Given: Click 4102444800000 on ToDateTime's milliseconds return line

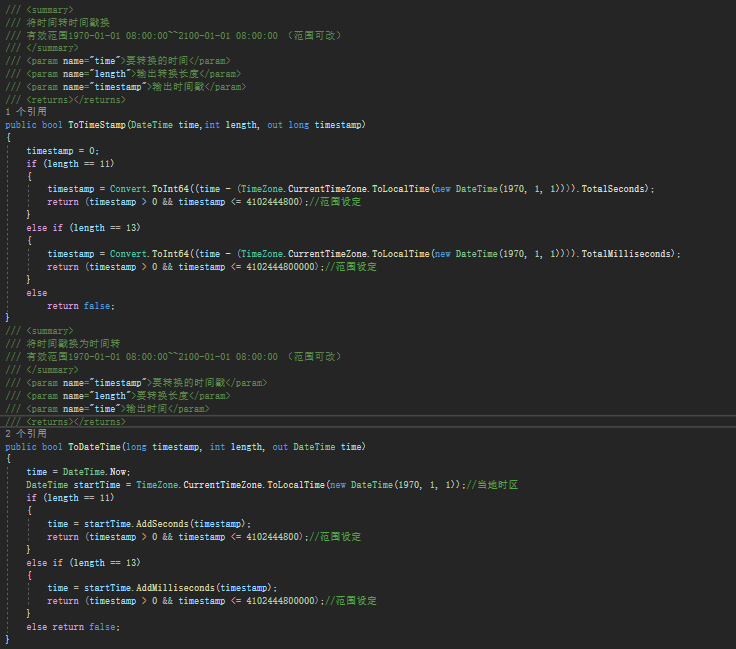Looking at the screenshot, I should (280, 601).
